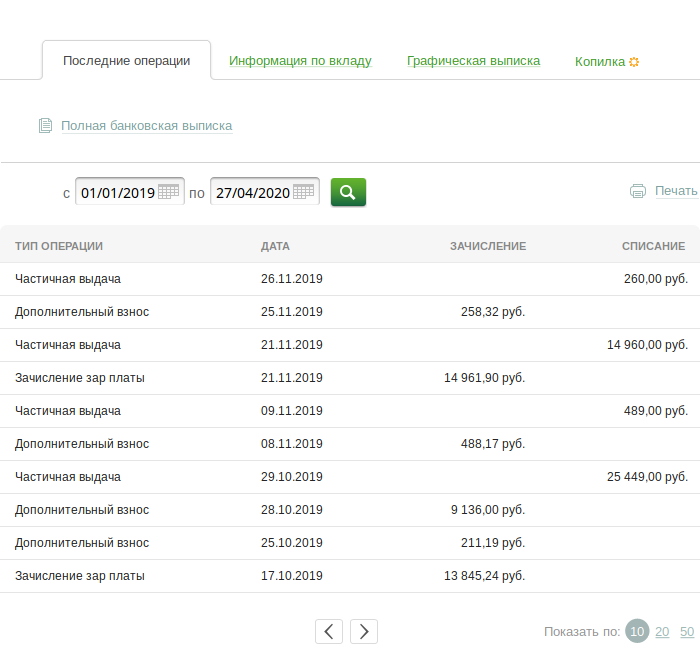
Task: Go to next page with right arrow
Action: (x=364, y=631)
